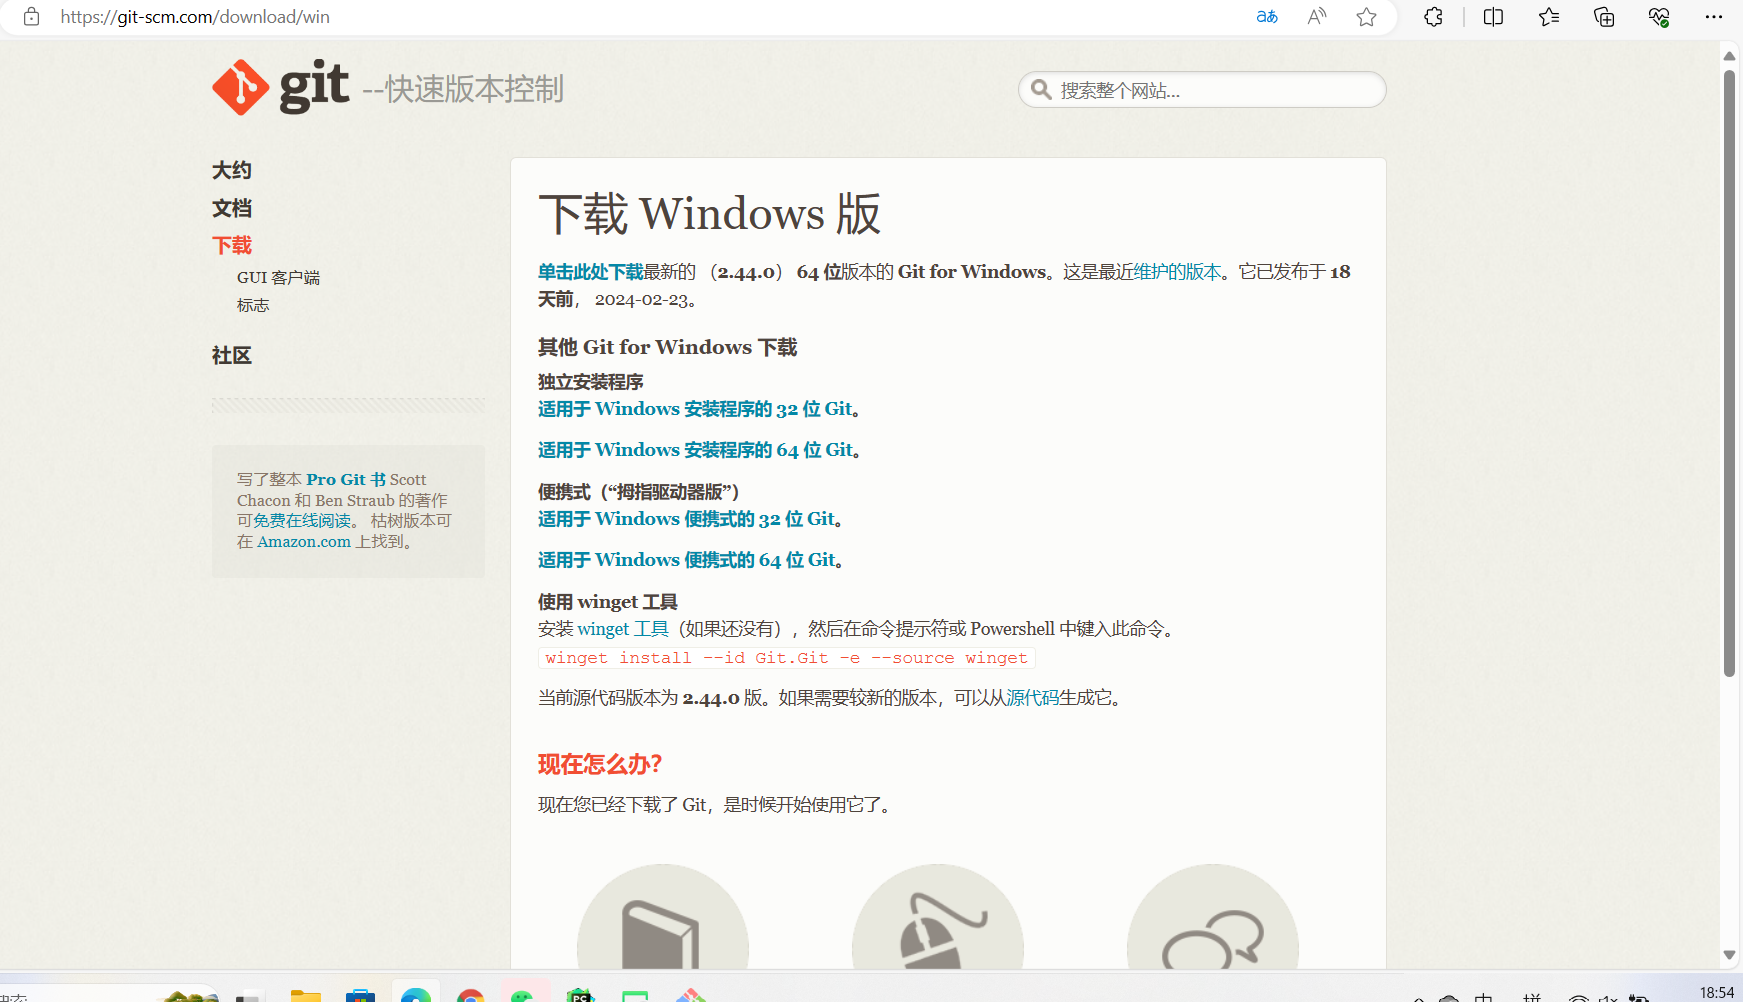Open the 免费在线阅读 link
This screenshot has height=1002, width=1743.
(302, 521)
